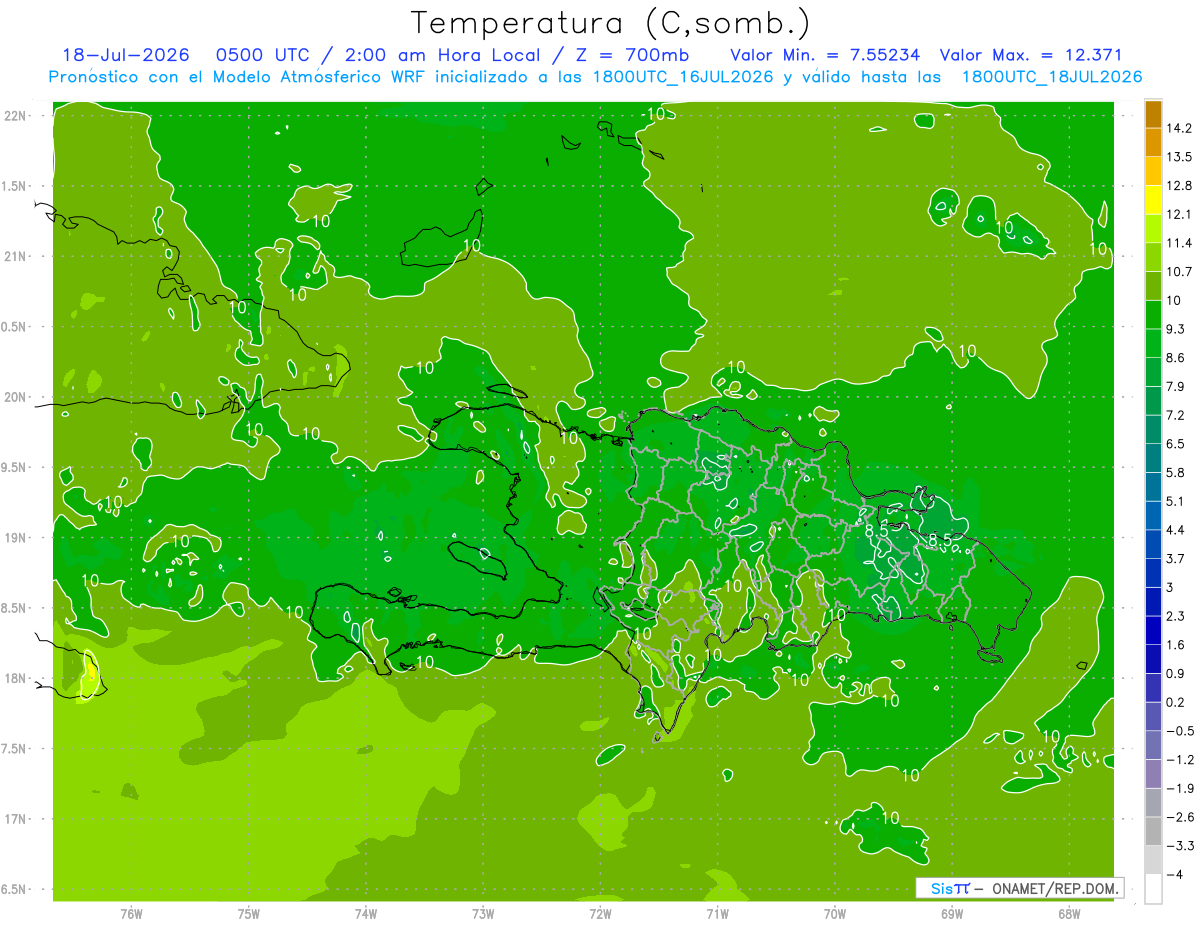This screenshot has width=1200, height=927.
Task: Select 'Valor Min. = 7.55234' text
Action: pyautogui.click(x=826, y=55)
